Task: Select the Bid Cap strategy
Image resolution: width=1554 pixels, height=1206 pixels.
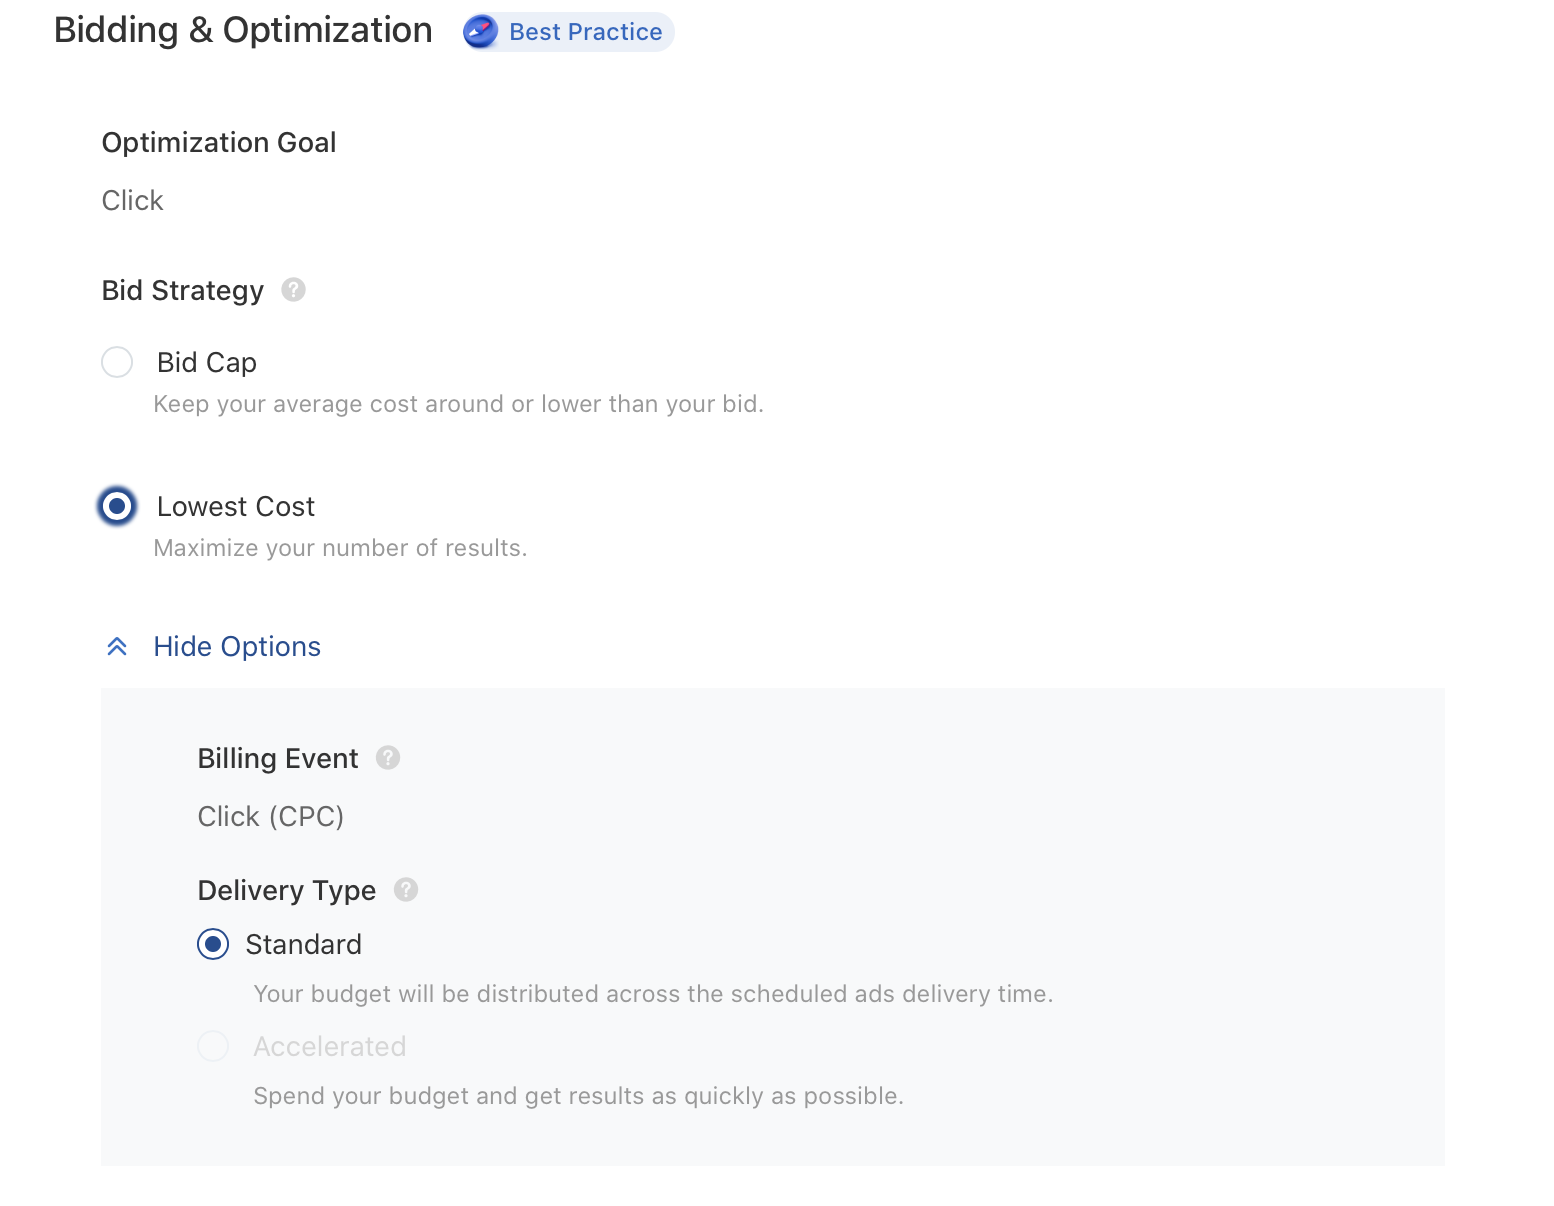Action: [117, 362]
